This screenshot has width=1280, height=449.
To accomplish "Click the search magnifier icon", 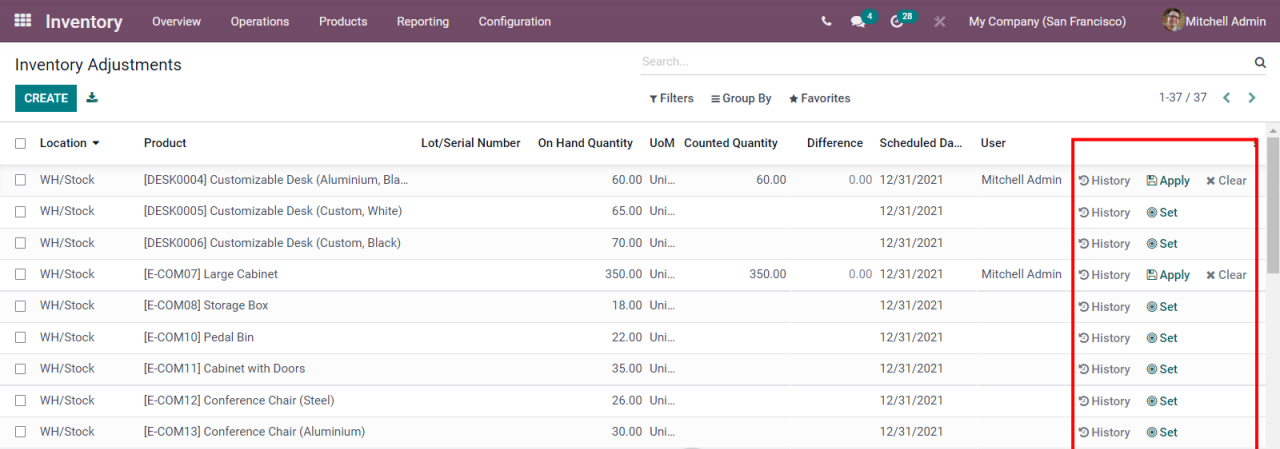I will point(1260,62).
